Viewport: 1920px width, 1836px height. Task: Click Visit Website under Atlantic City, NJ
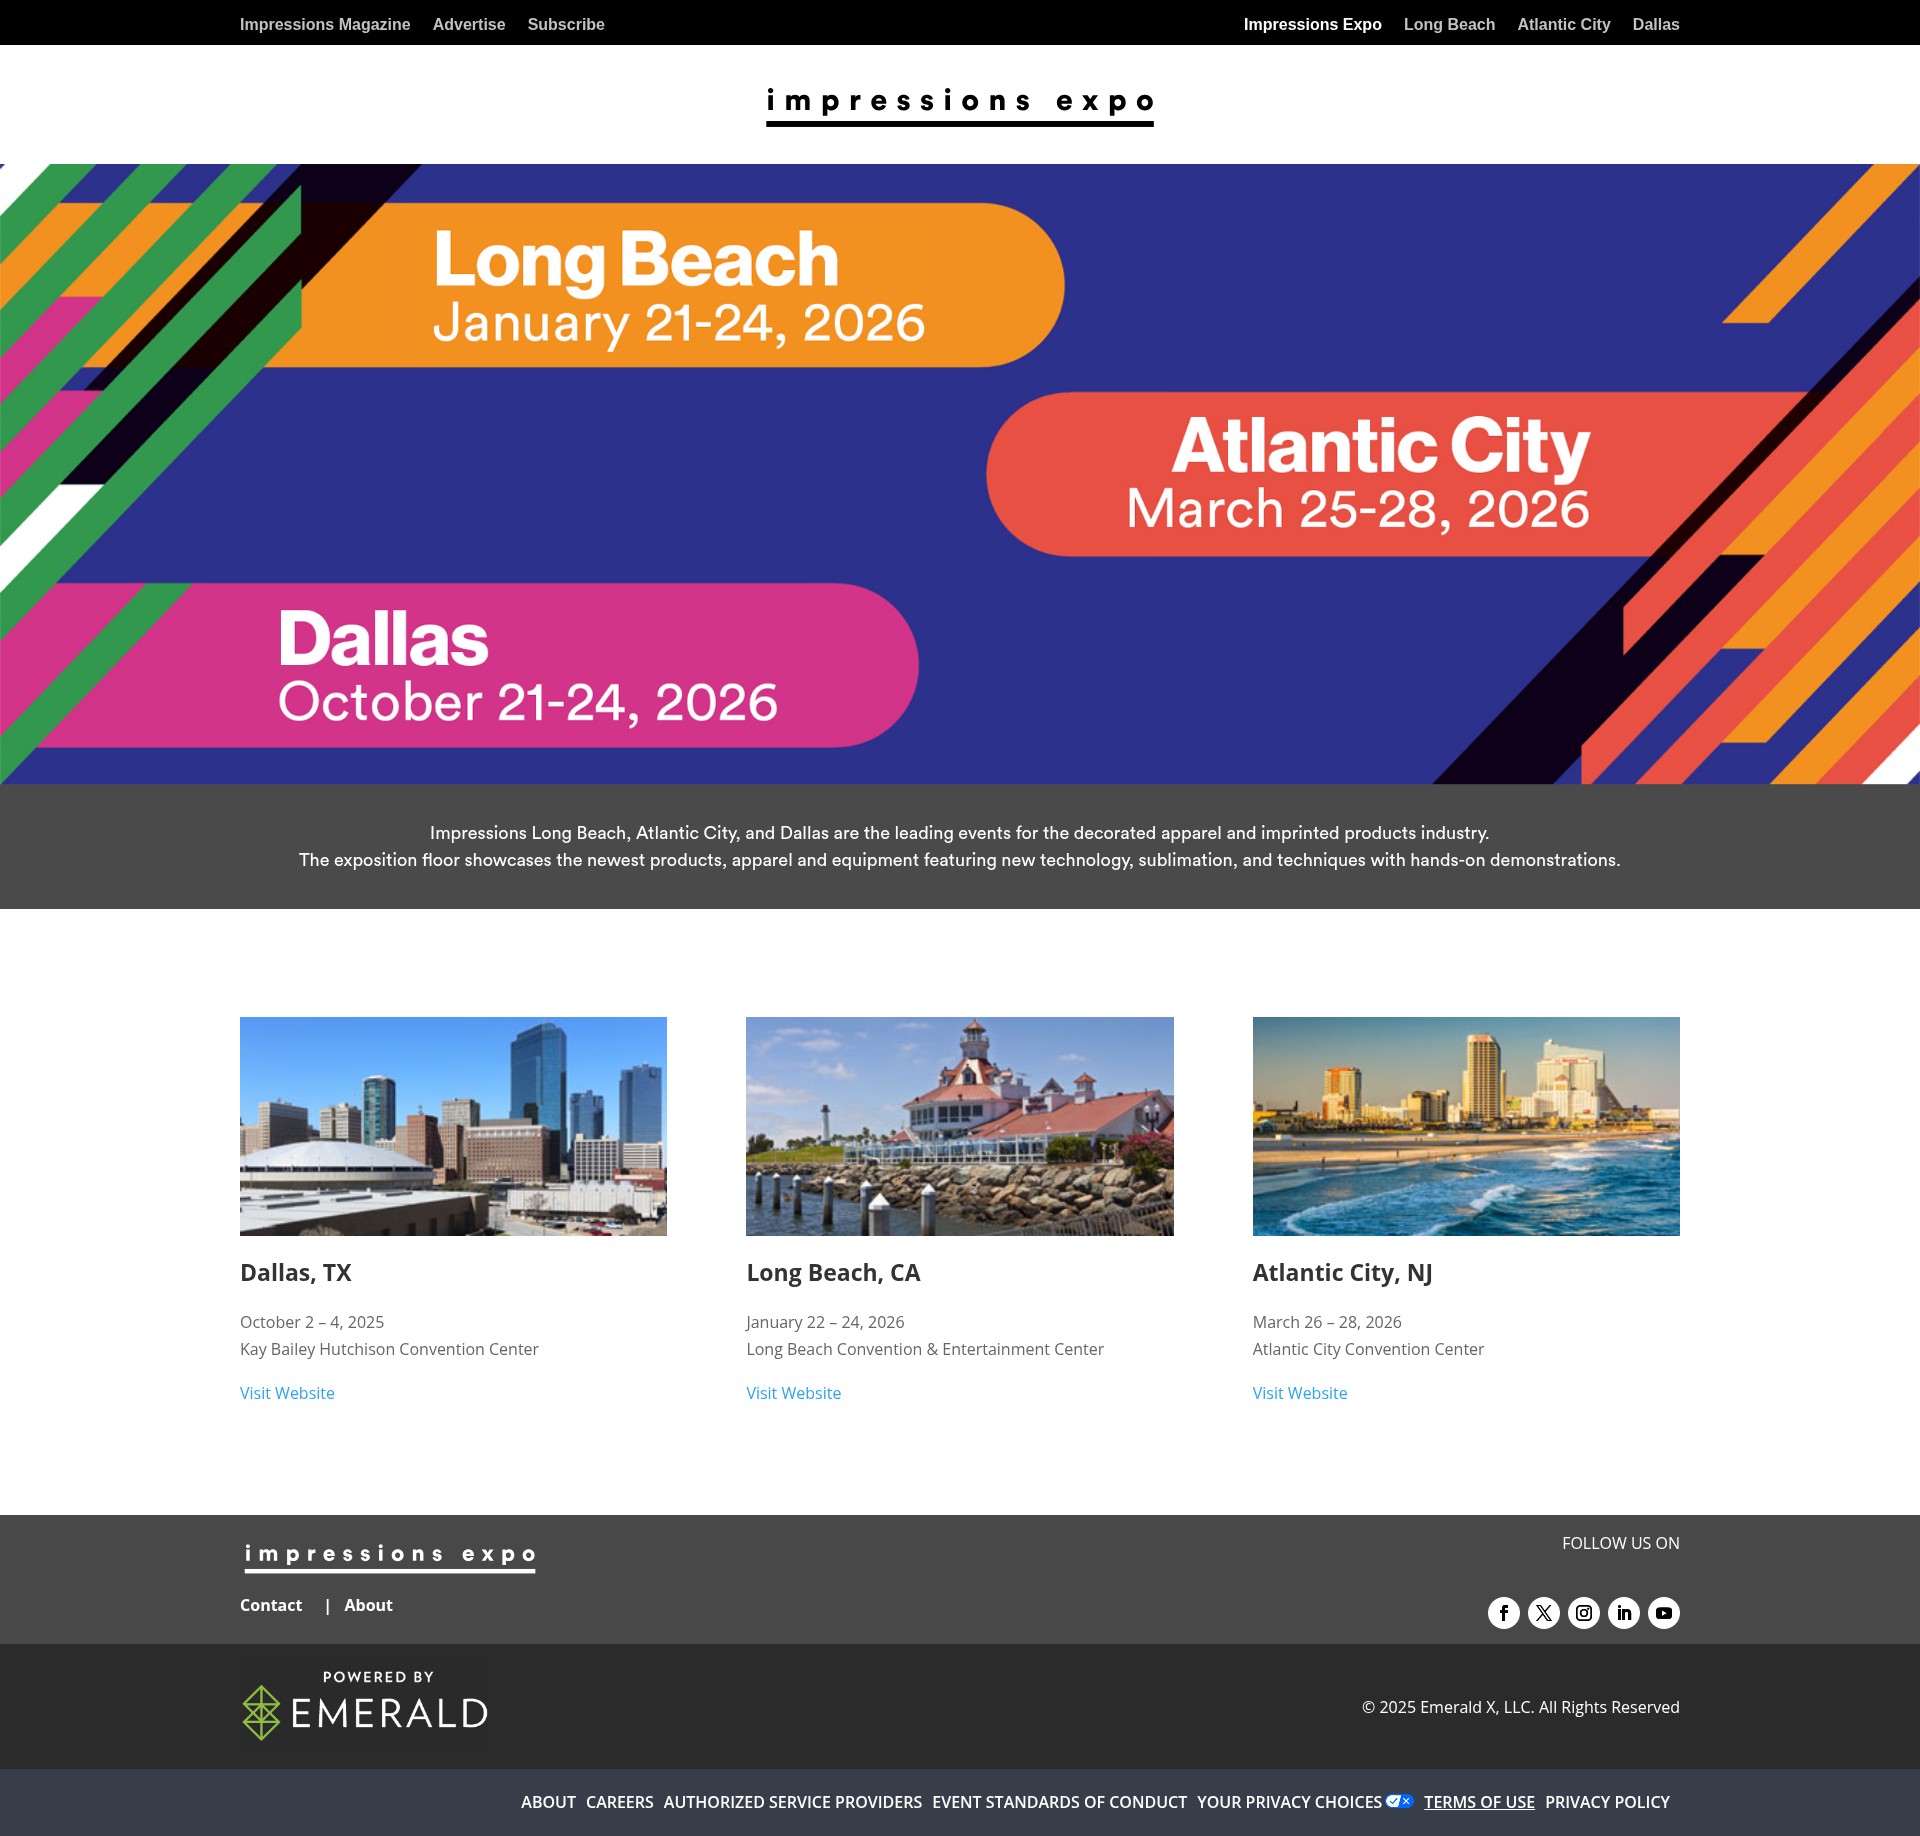1300,1393
